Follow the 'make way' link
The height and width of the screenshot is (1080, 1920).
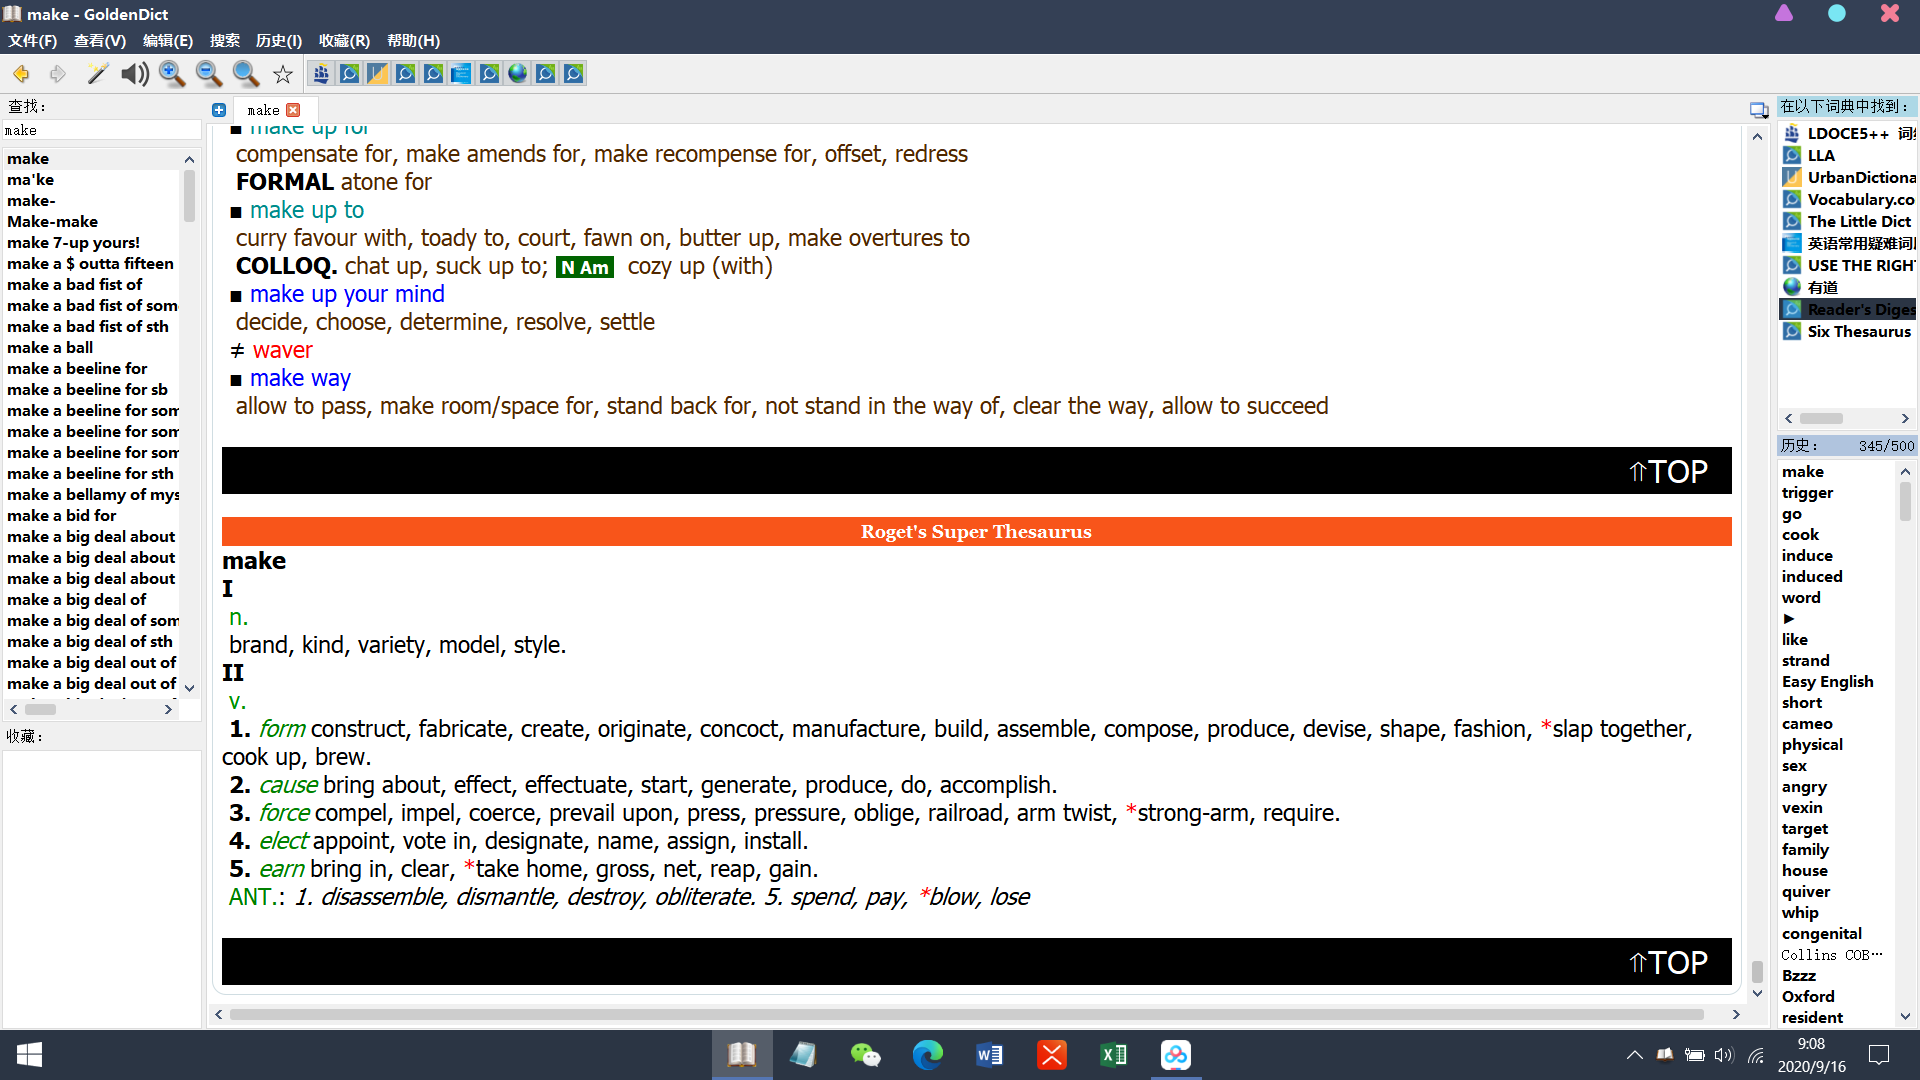(x=300, y=378)
